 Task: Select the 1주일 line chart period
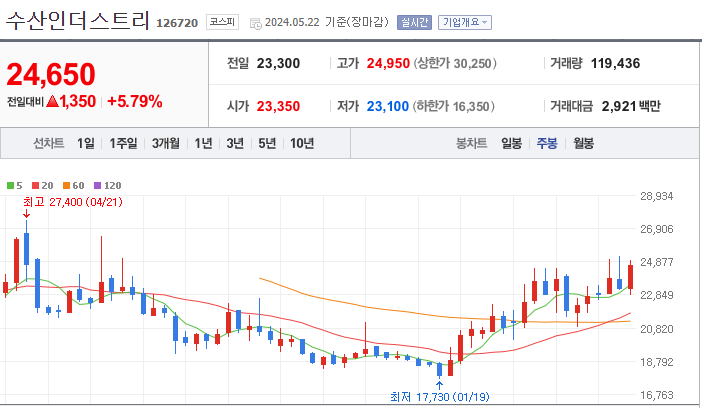point(124,143)
